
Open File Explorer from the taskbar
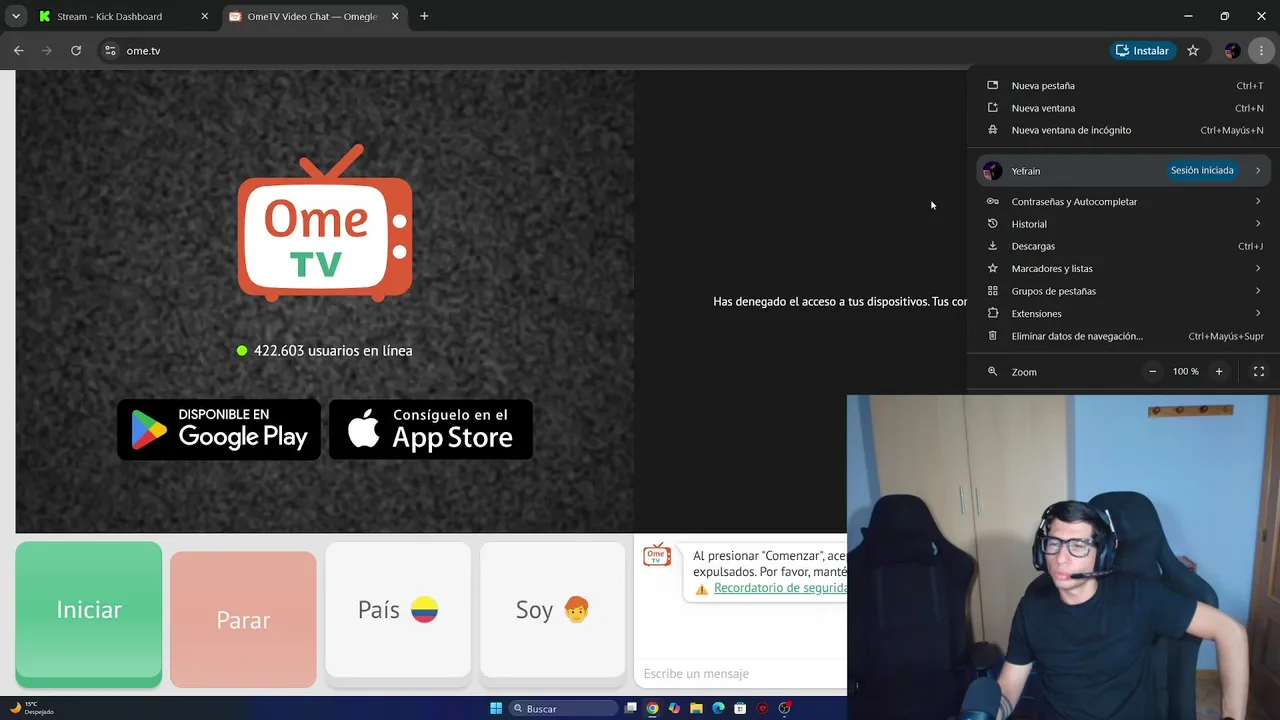(696, 708)
